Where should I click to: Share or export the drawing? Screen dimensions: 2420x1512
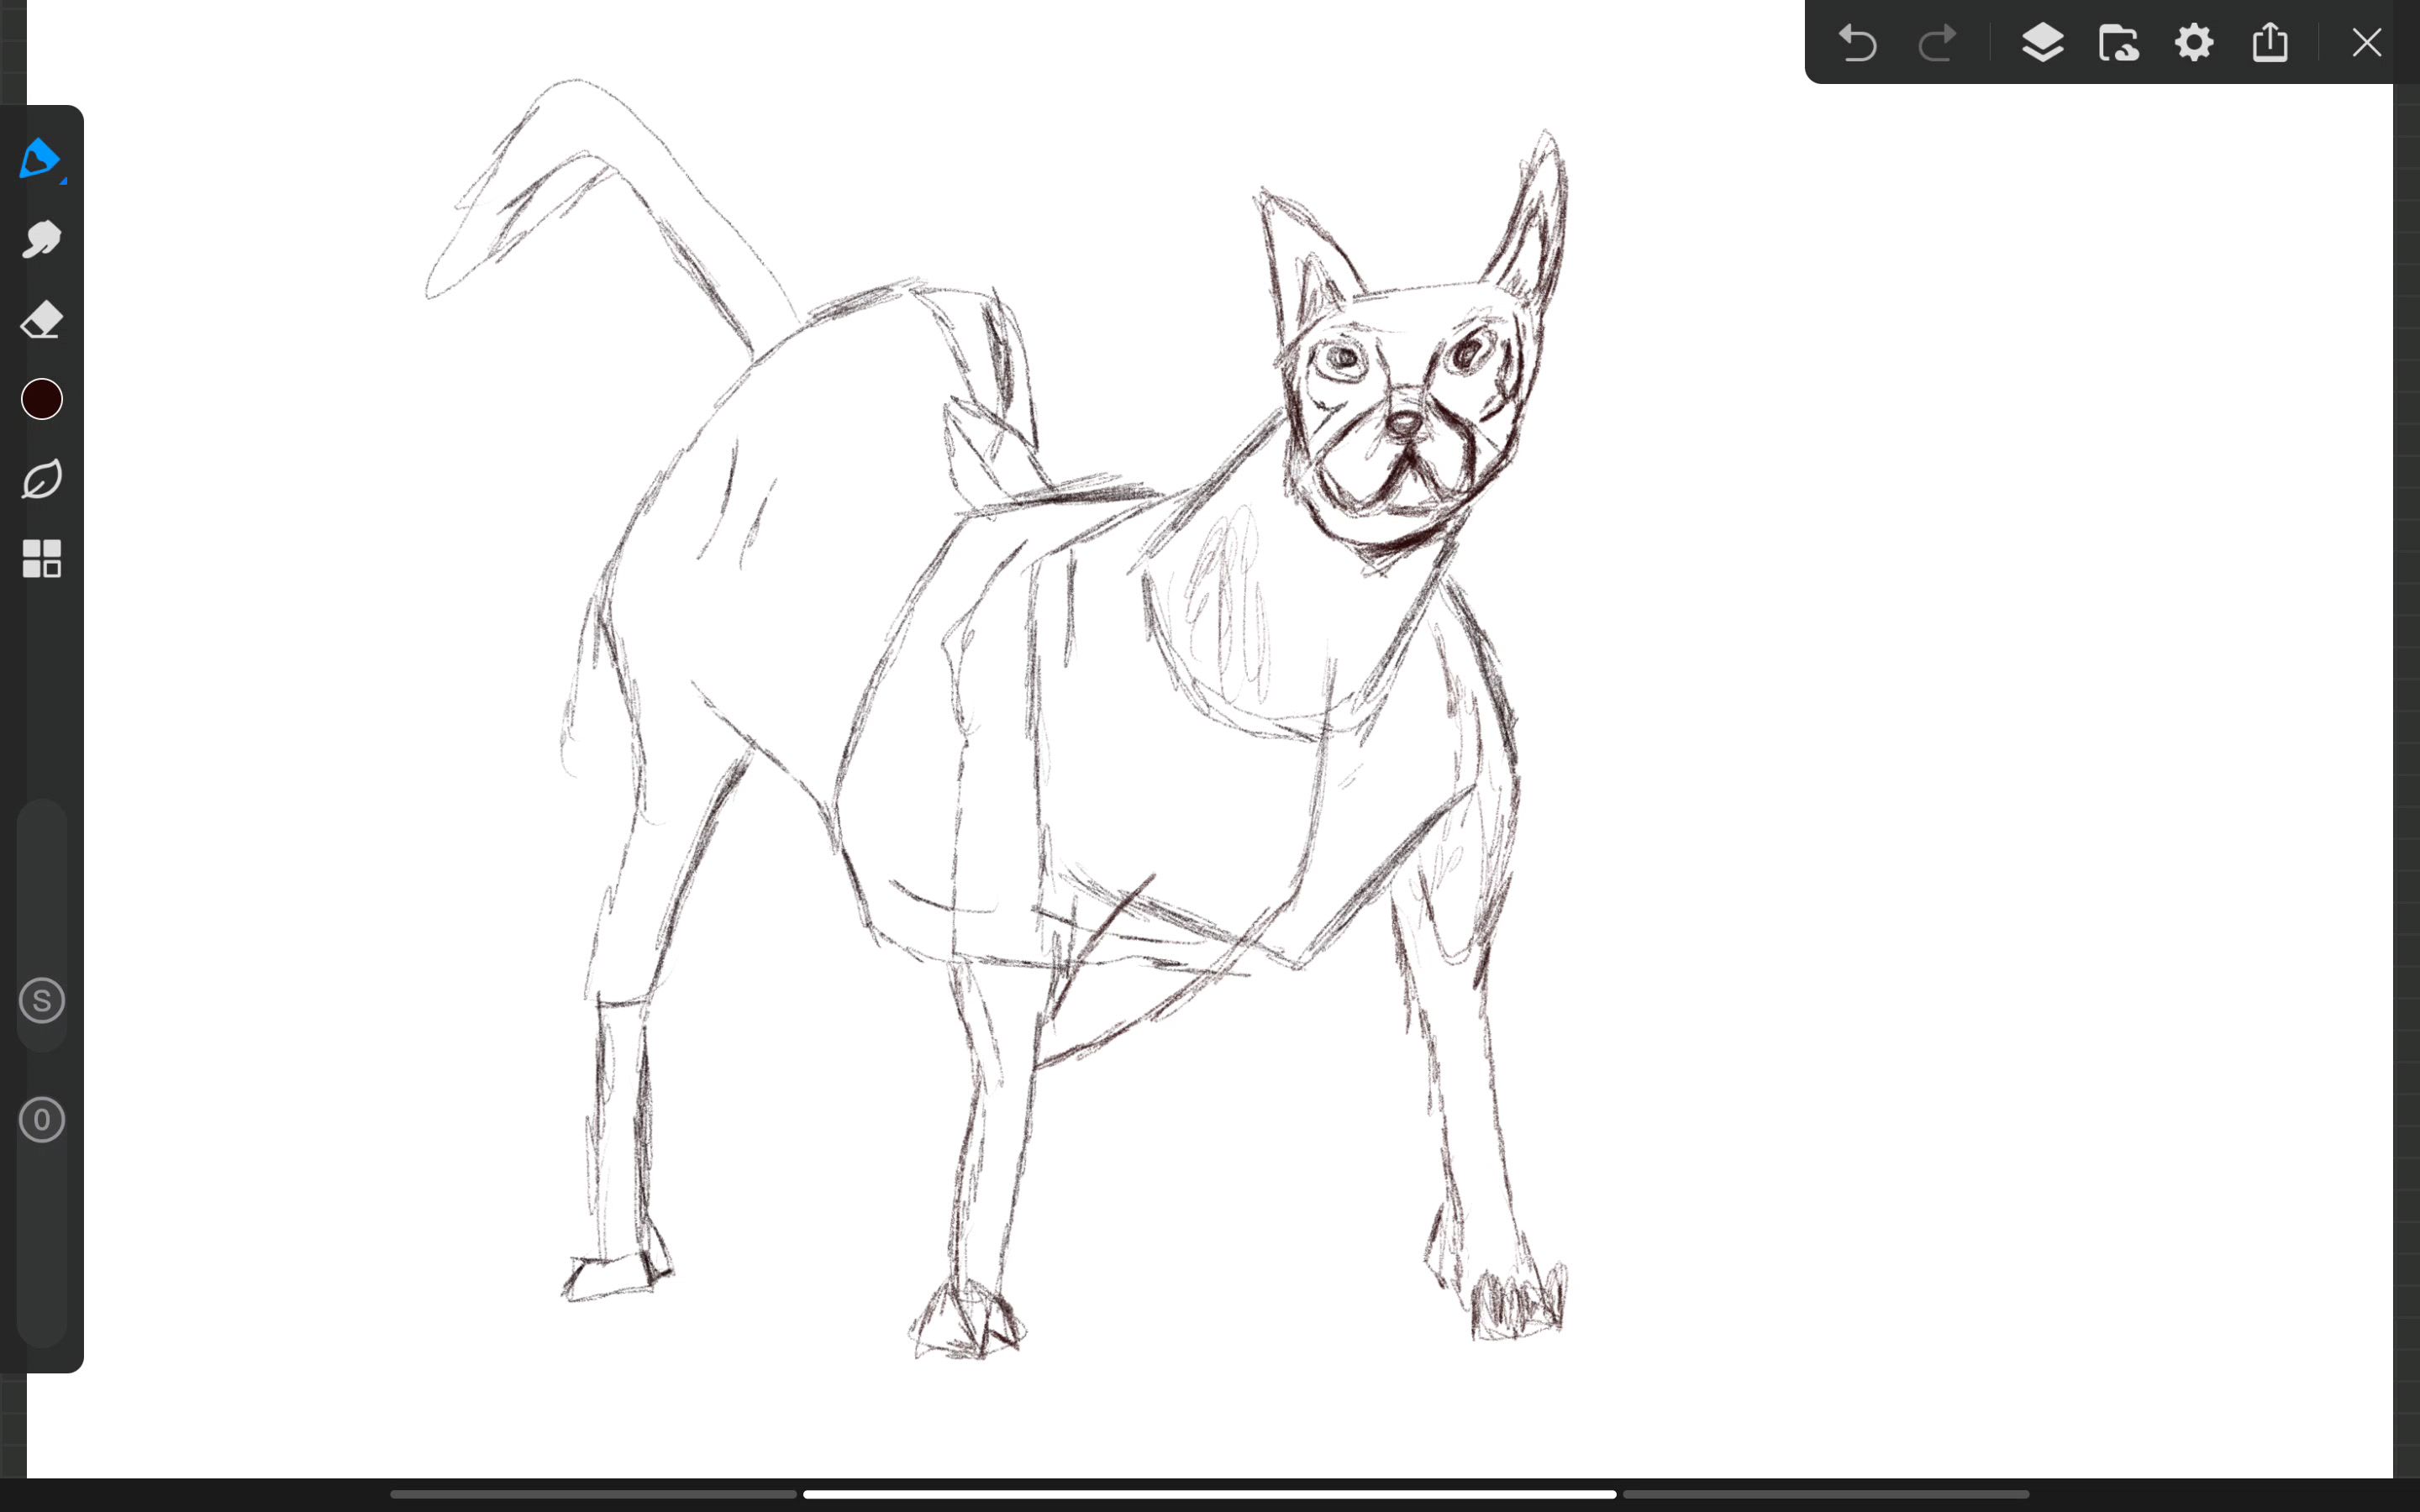pyautogui.click(x=2270, y=42)
